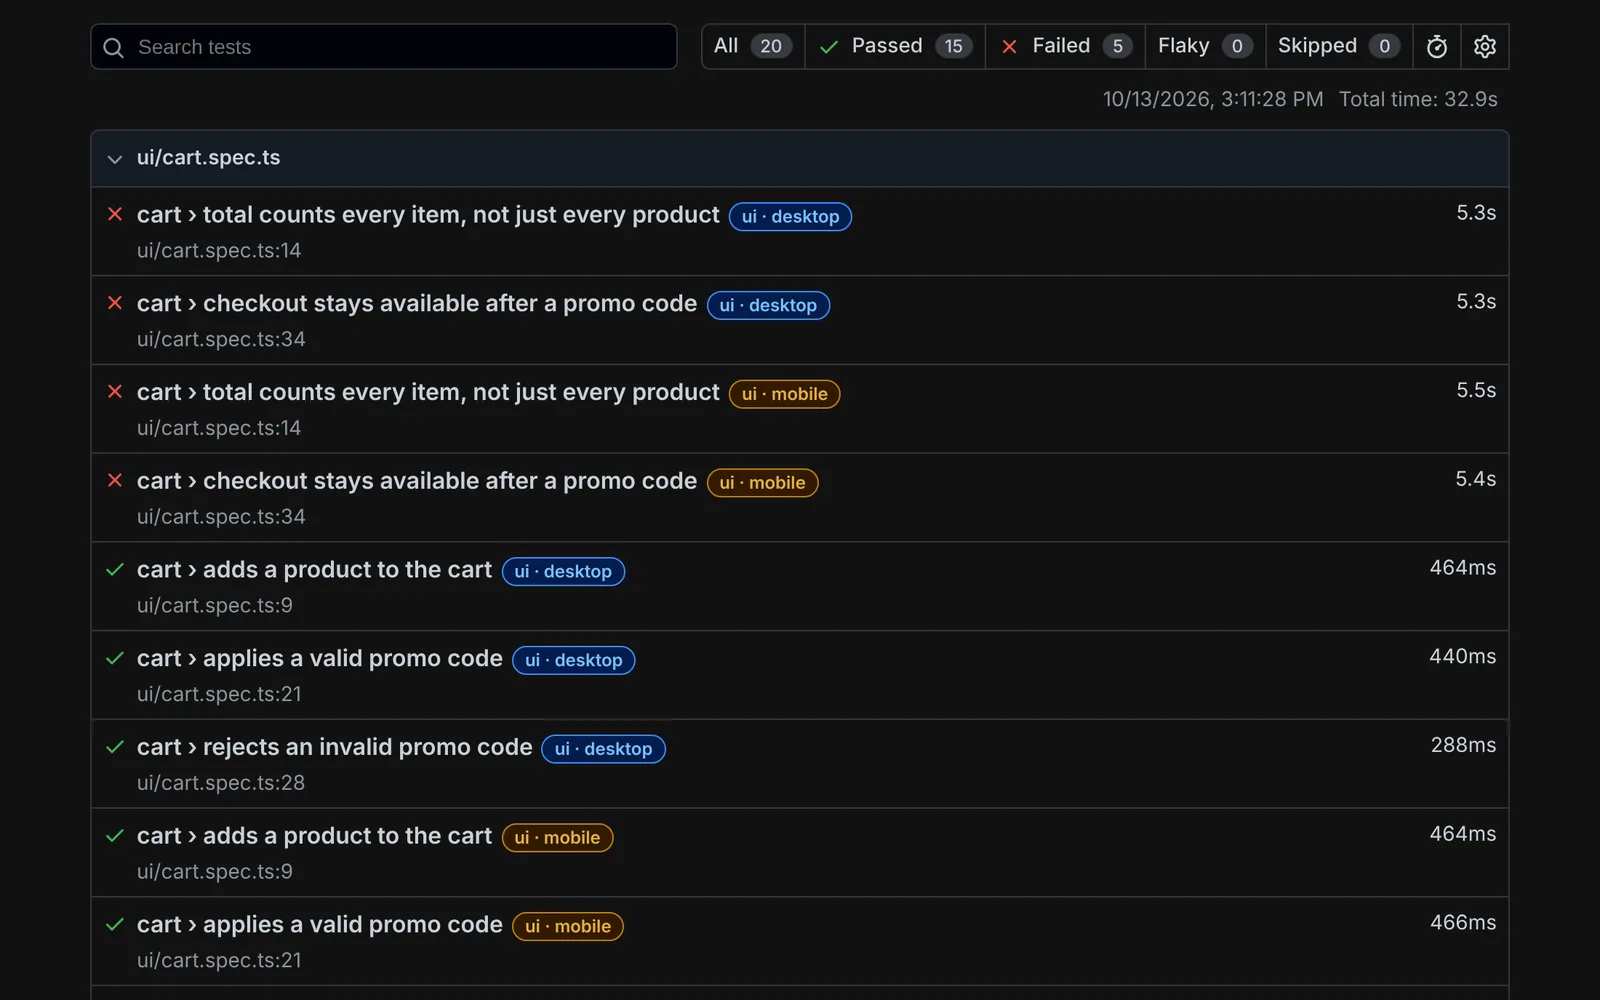Click the 5.4s duration value
Image resolution: width=1600 pixels, height=1000 pixels.
coord(1476,479)
